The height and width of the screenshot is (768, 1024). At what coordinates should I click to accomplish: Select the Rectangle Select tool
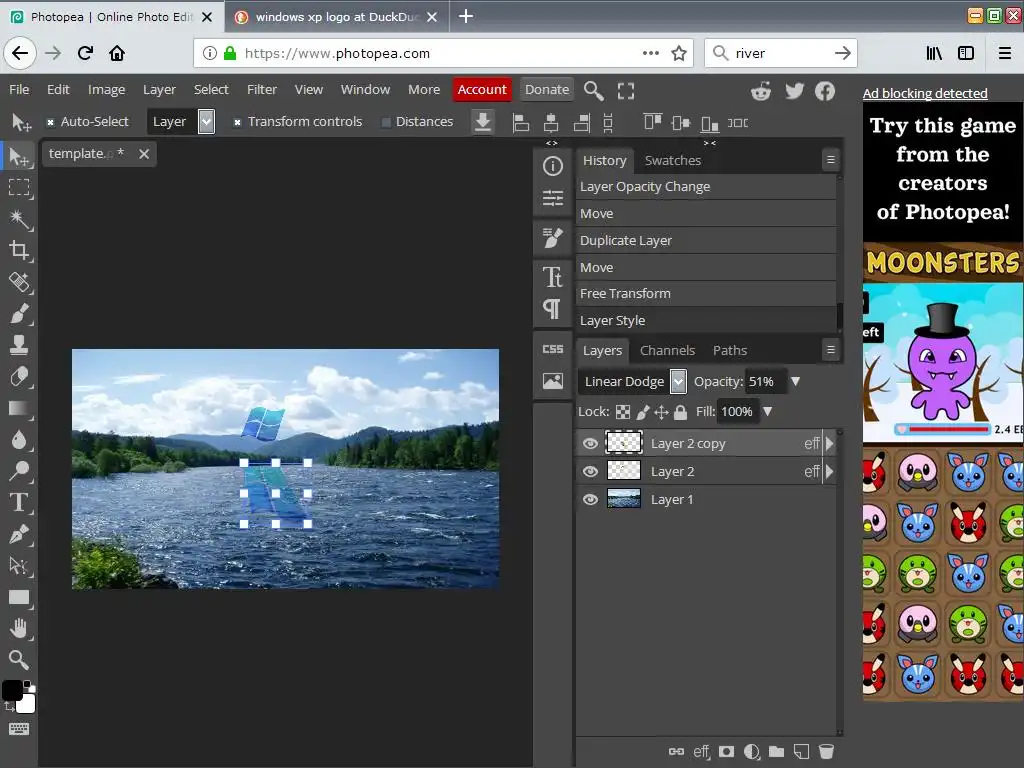[19, 188]
